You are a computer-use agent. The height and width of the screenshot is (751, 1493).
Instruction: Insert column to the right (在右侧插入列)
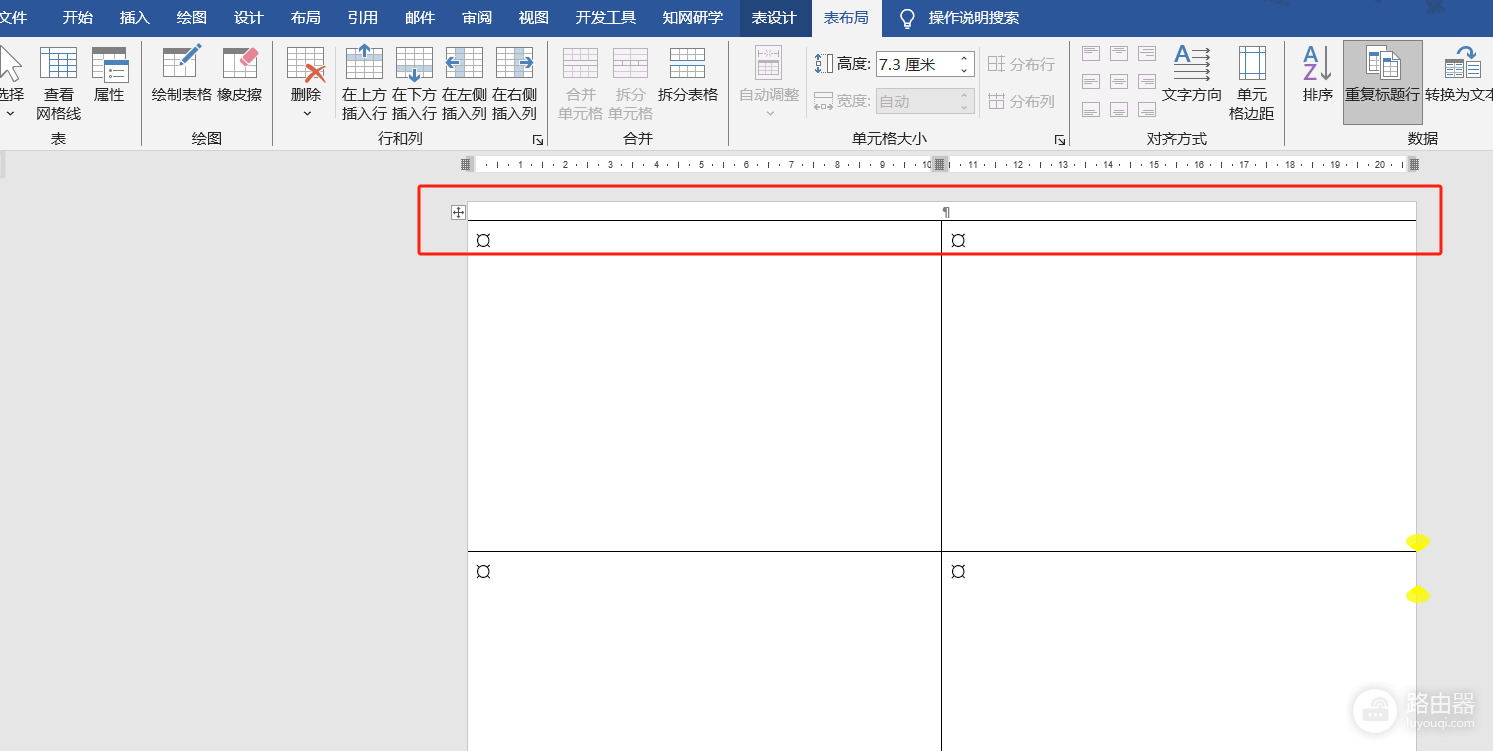(x=514, y=83)
